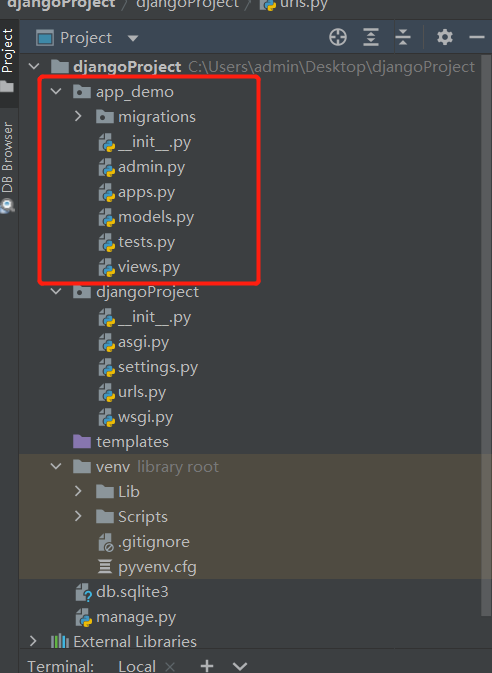Screen dimensions: 492x673
Task: Click the Expand All toolbar icon
Action: [x=371, y=37]
